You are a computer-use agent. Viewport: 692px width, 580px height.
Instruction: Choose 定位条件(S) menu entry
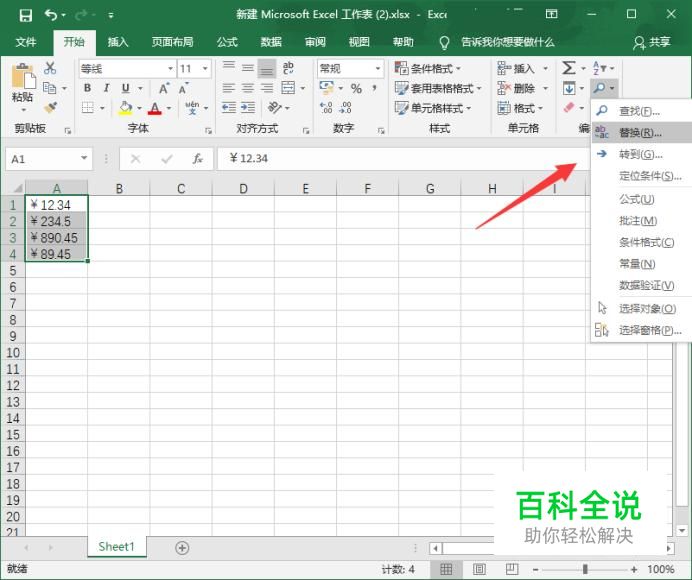(x=642, y=176)
